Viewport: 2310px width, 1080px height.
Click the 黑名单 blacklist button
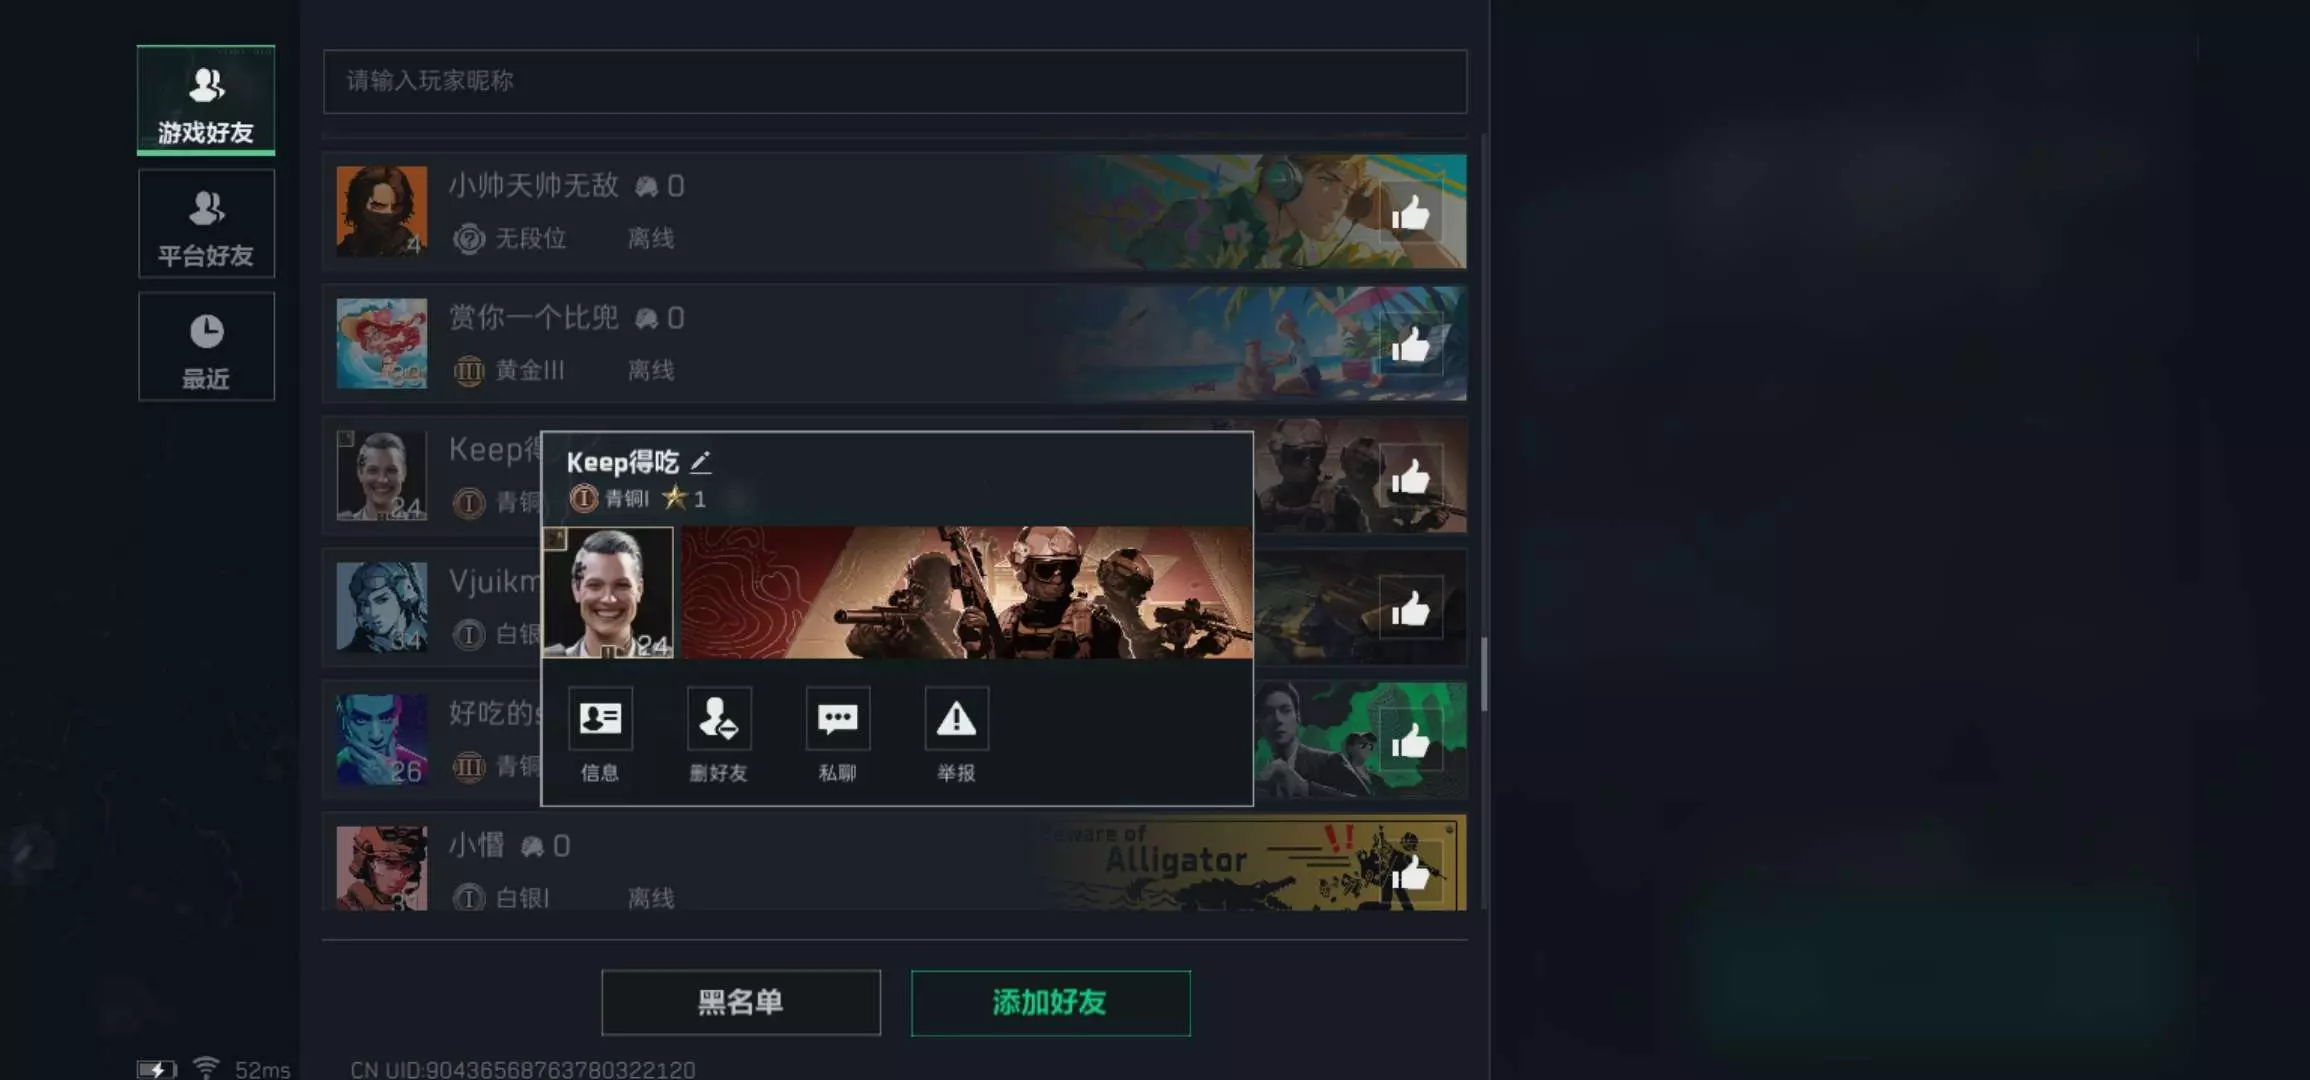pos(741,1002)
